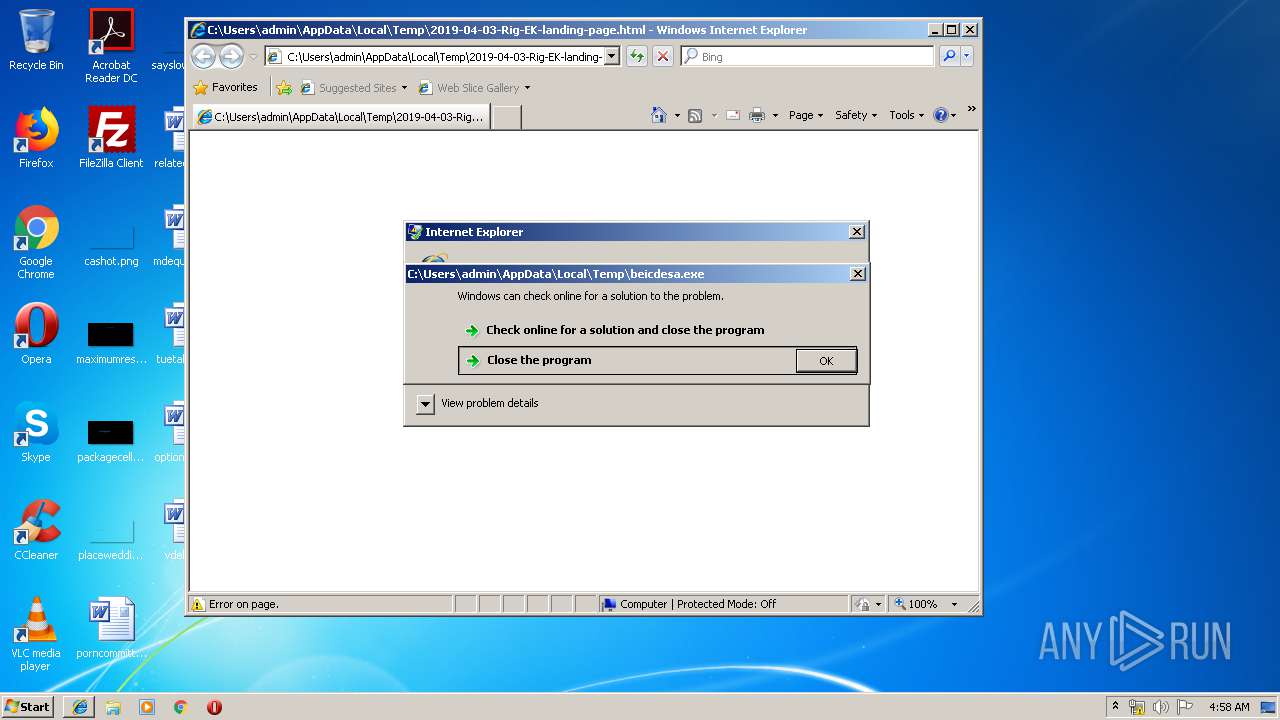Image resolution: width=1280 pixels, height=720 pixels.
Task: Open the Tools menu
Action: [x=907, y=115]
